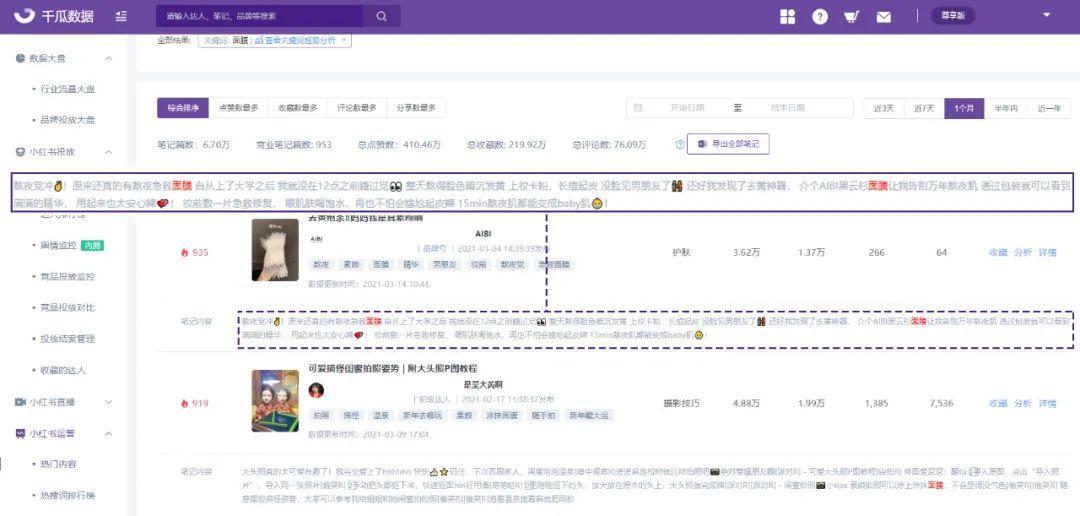Click the 结束日期 end date field
The image size is (1080, 516).
click(x=787, y=107)
